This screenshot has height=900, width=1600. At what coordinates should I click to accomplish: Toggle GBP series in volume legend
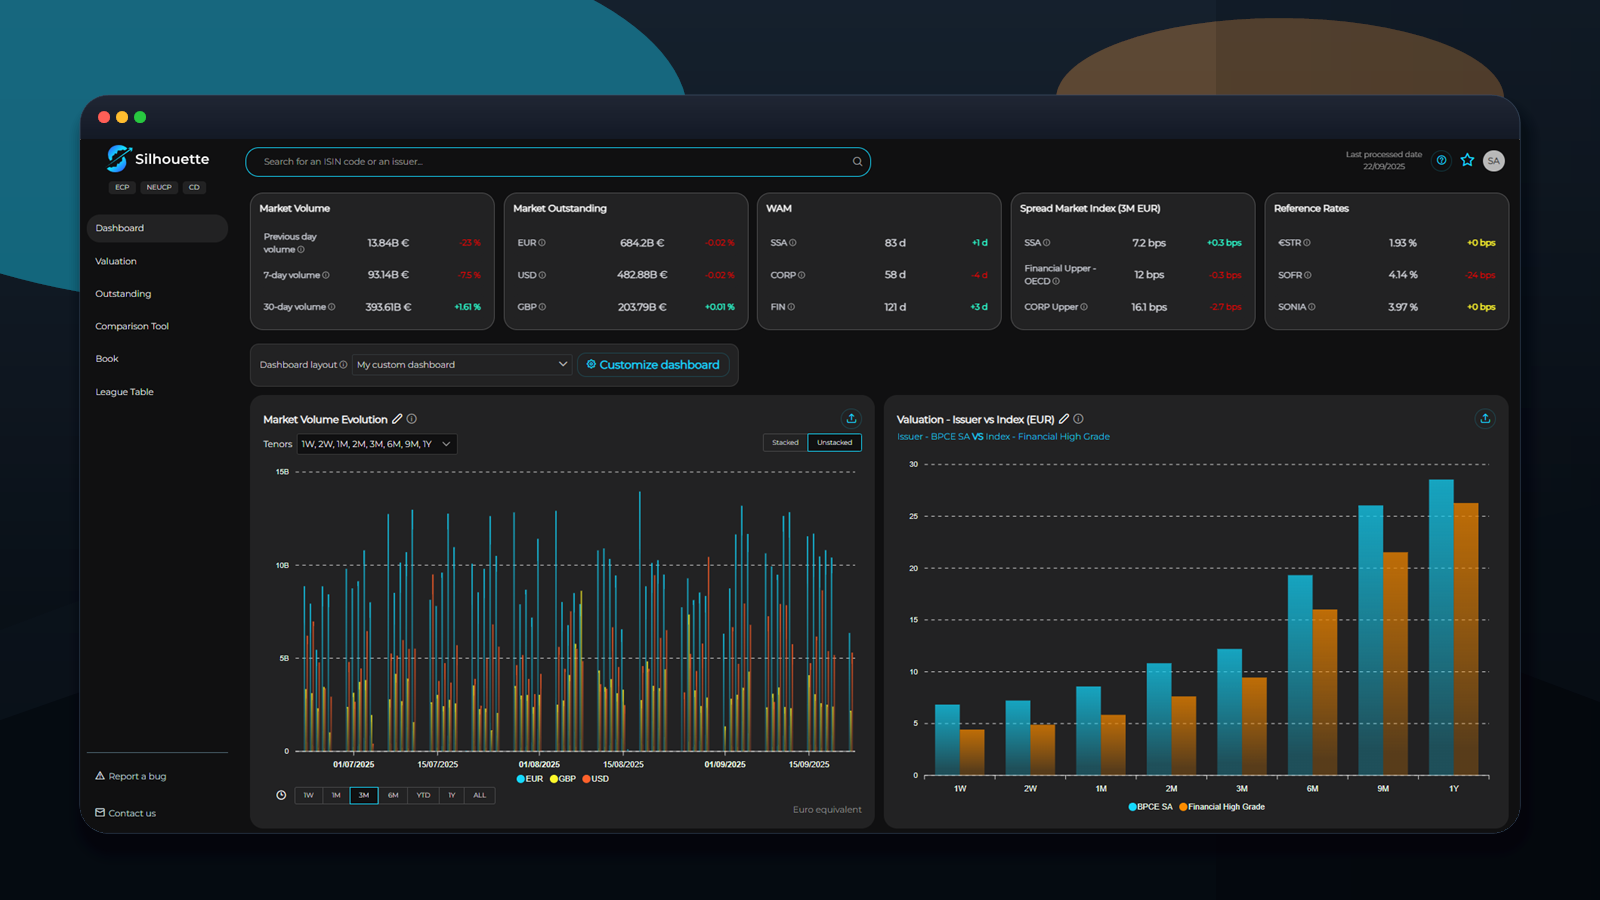point(563,779)
